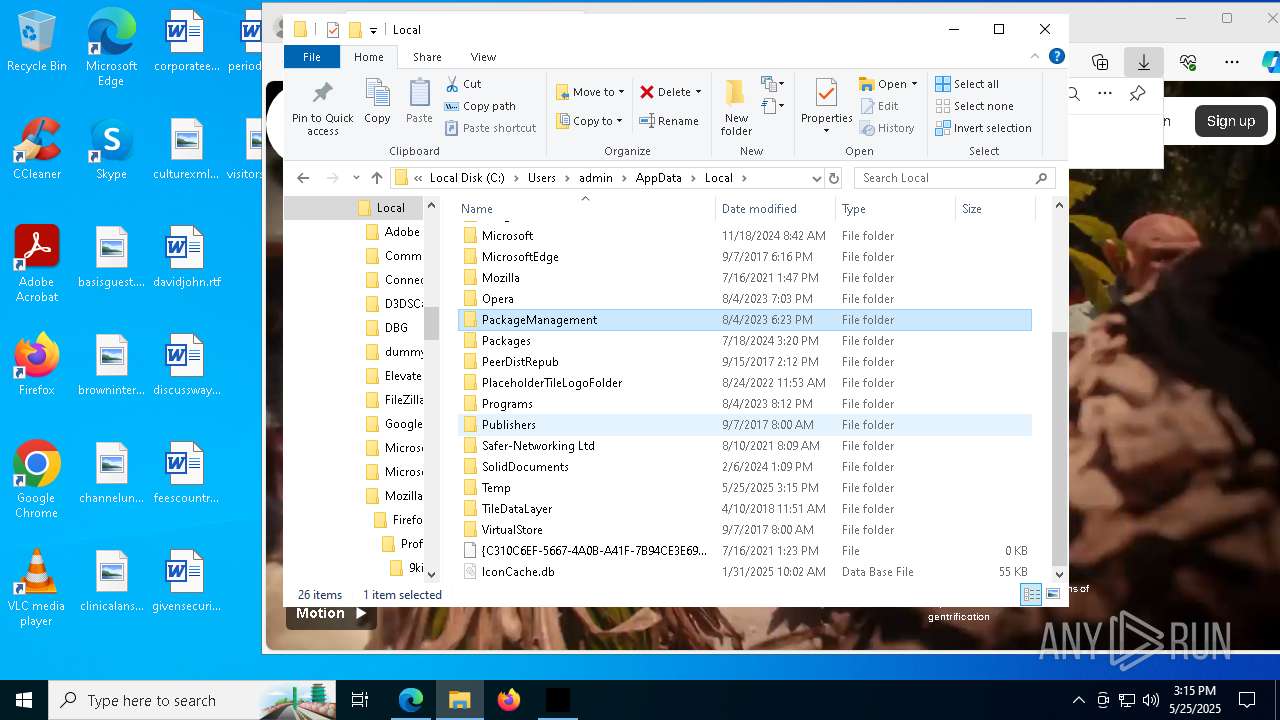1280x720 pixels.
Task: Expand the Open button dropdown arrow
Action: [914, 84]
